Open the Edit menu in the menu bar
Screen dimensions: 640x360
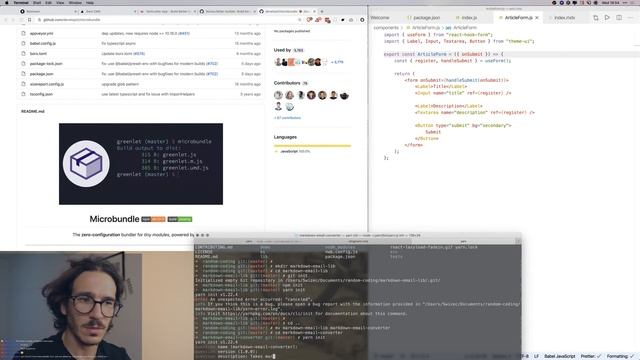click(48, 2)
